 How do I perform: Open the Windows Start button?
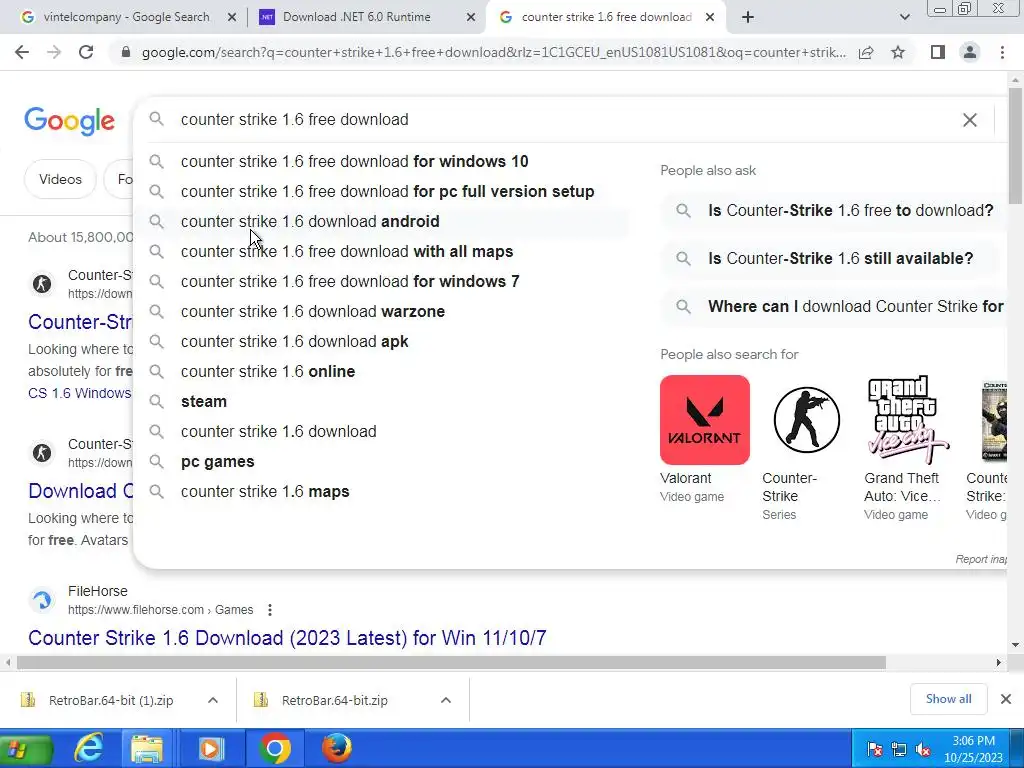pyautogui.click(x=24, y=748)
